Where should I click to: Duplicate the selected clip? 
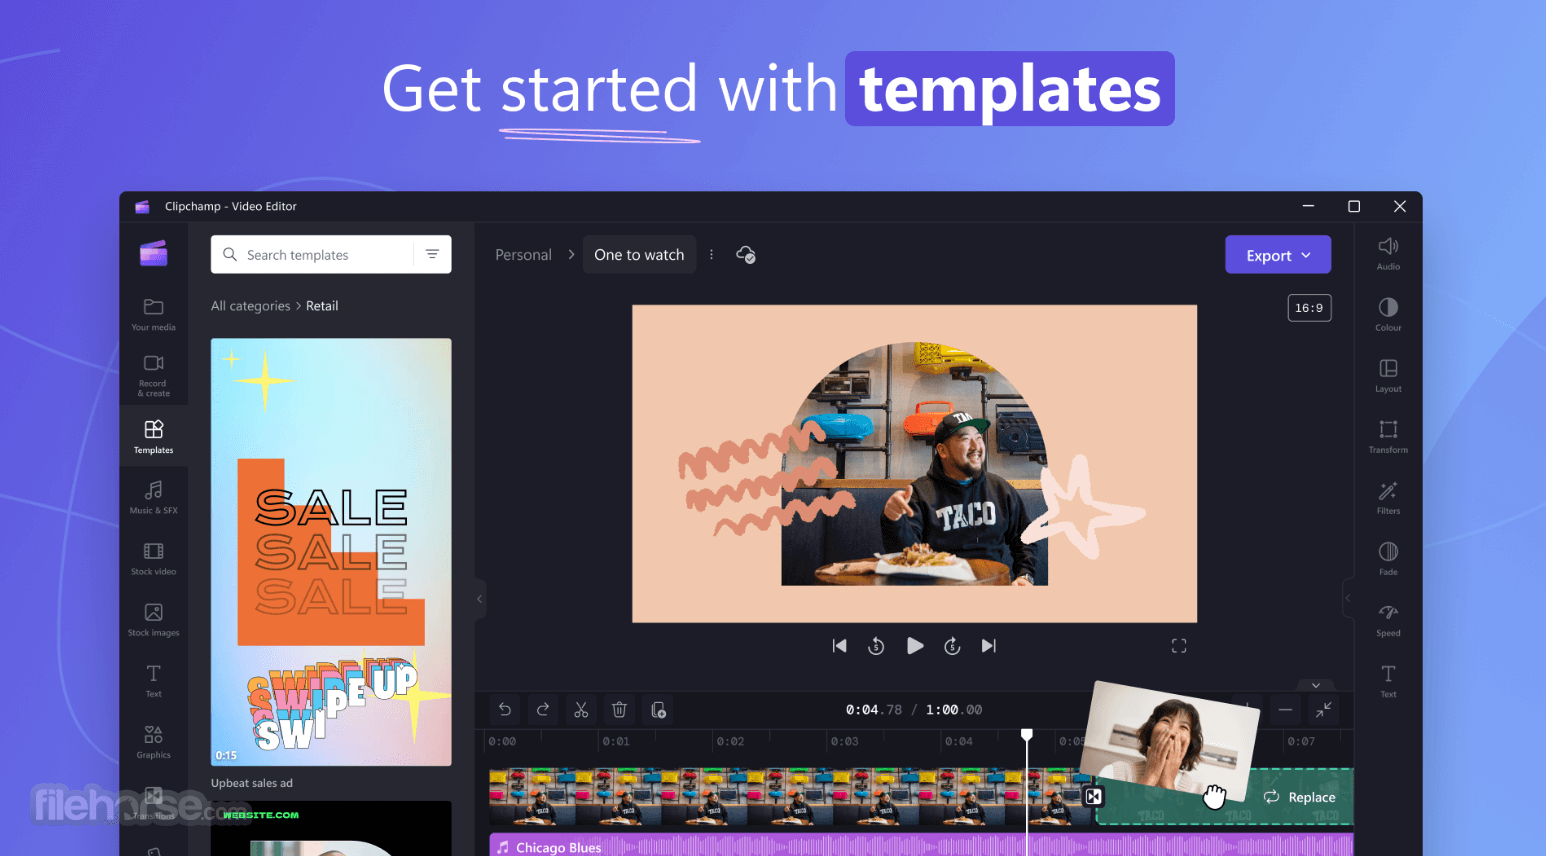[658, 710]
